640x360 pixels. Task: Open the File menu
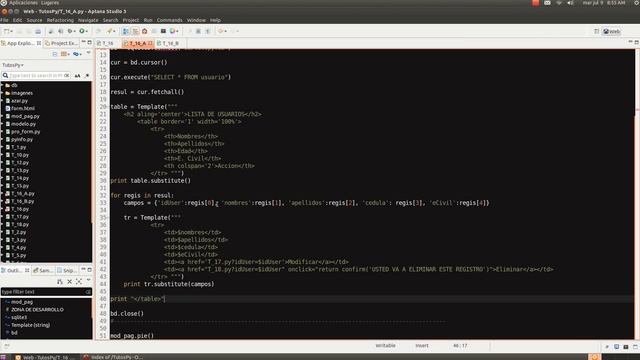click(x=4, y=20)
